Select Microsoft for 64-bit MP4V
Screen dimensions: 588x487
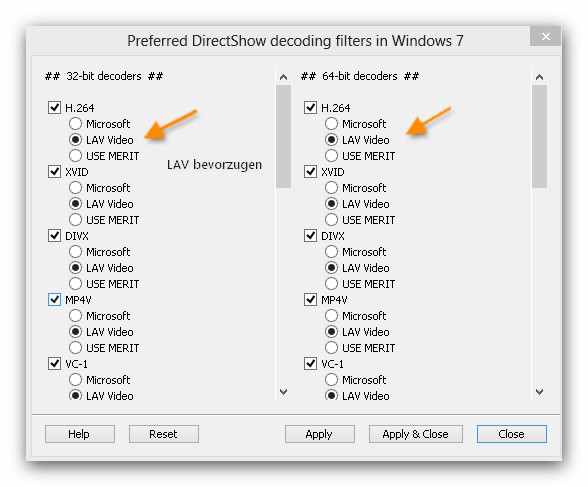click(x=332, y=316)
